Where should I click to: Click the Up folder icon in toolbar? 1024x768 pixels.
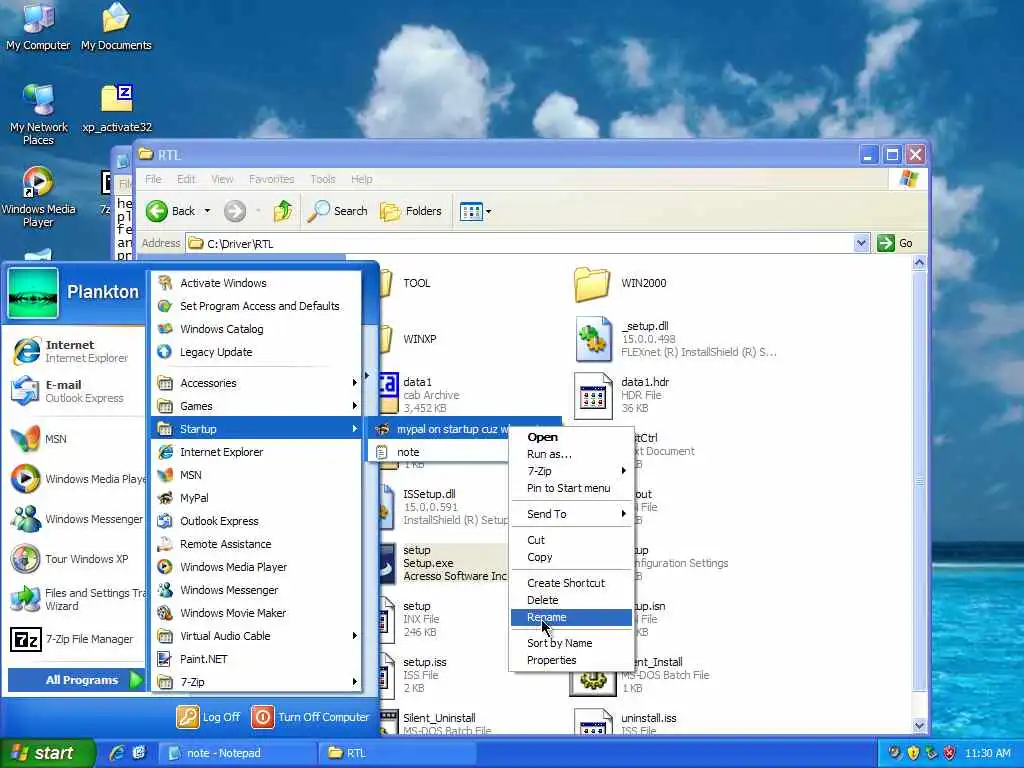(283, 211)
